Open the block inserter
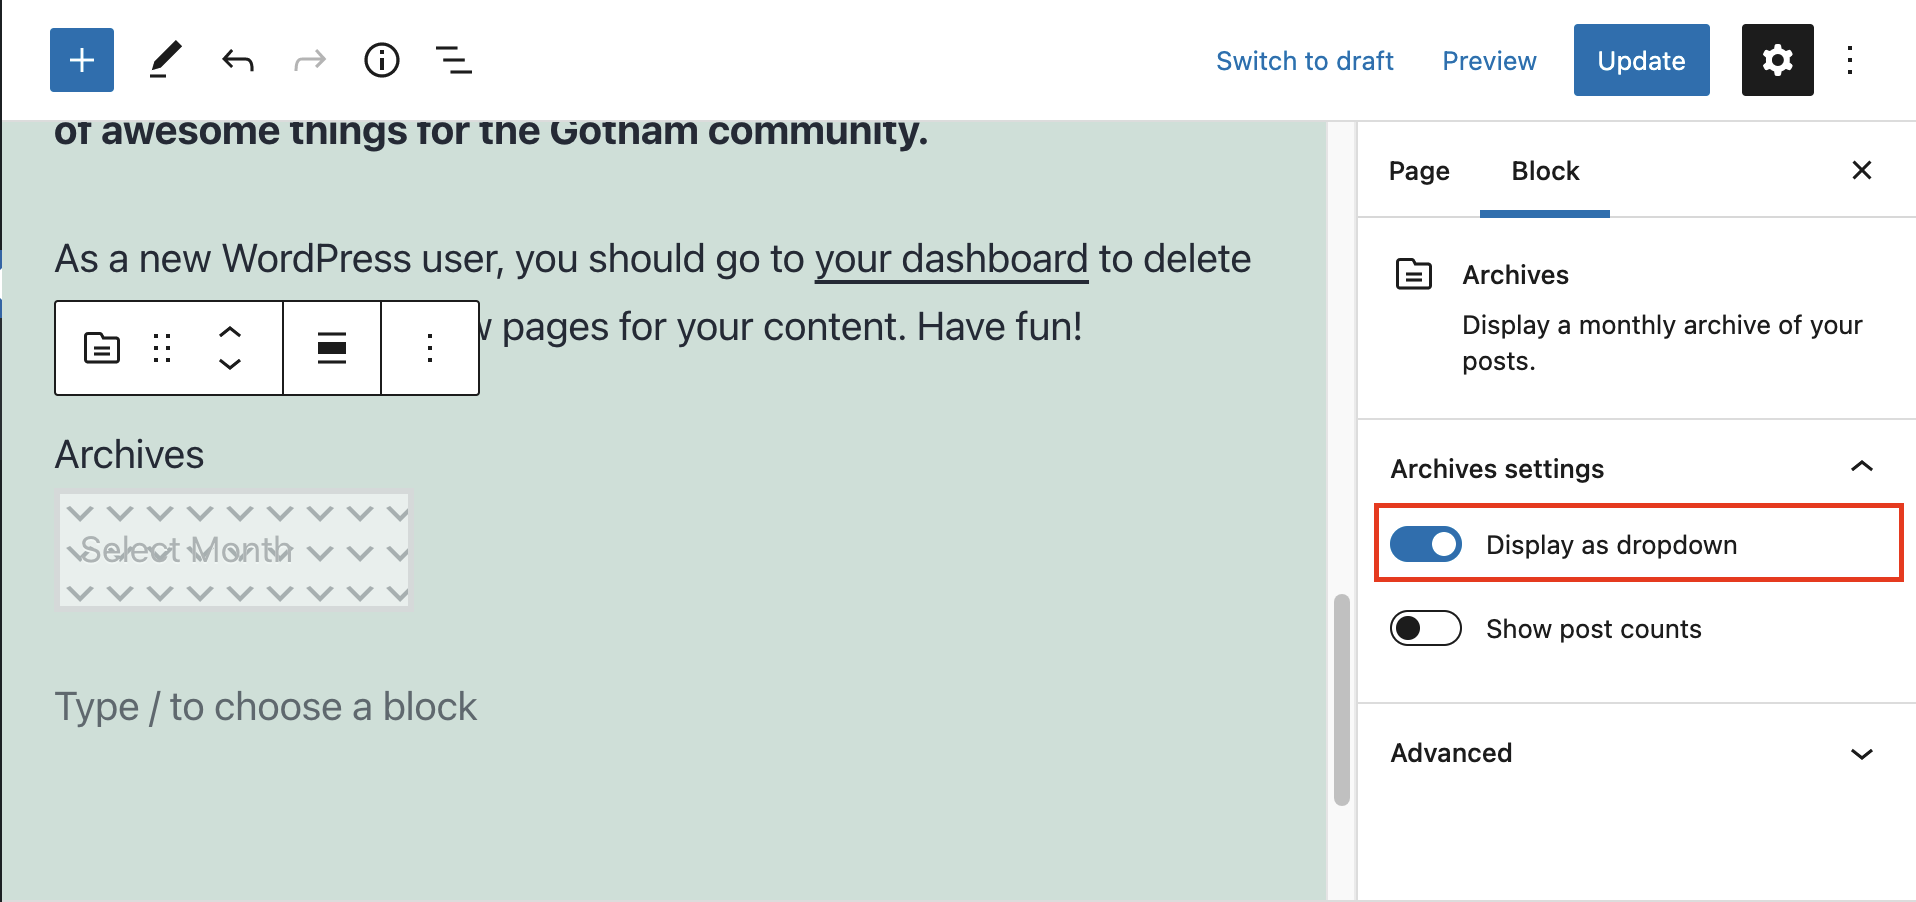 coord(81,60)
